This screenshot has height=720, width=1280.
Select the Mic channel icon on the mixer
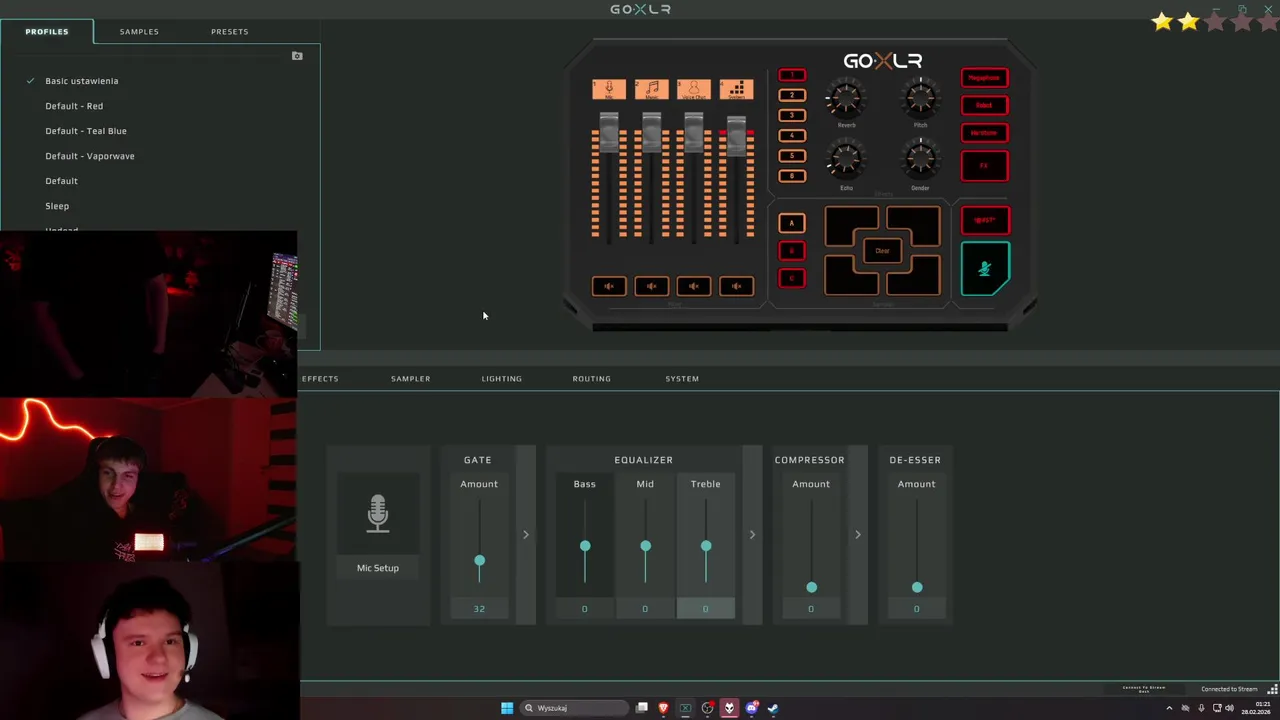[609, 89]
